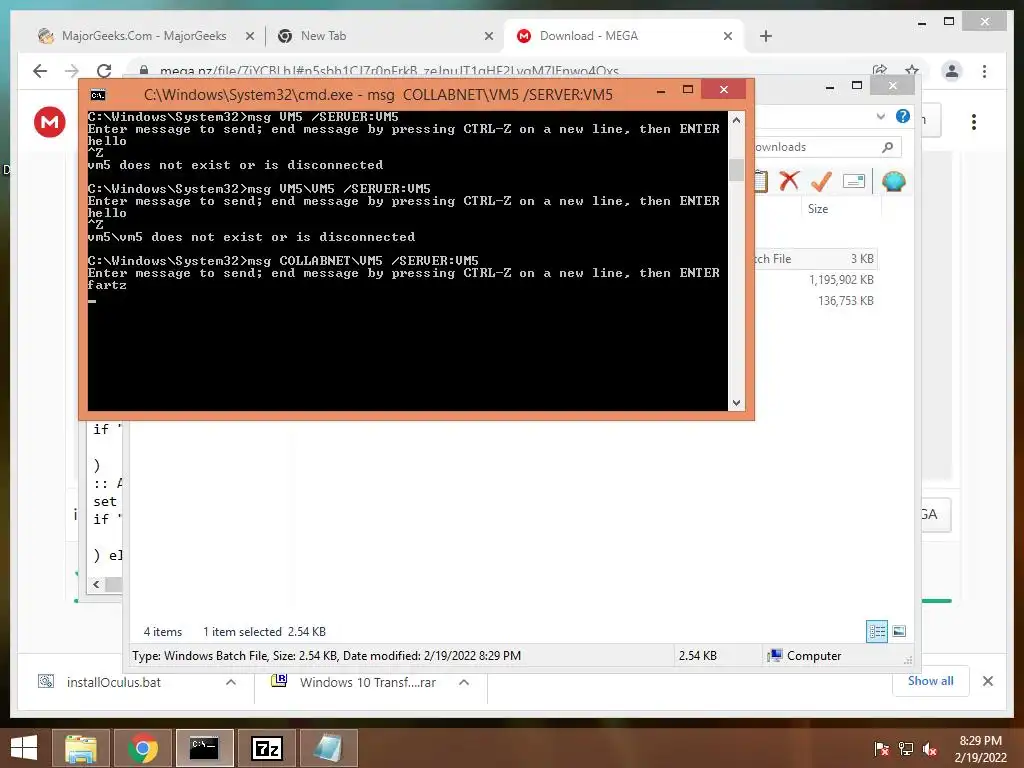Click Show all downloads button

(x=931, y=681)
